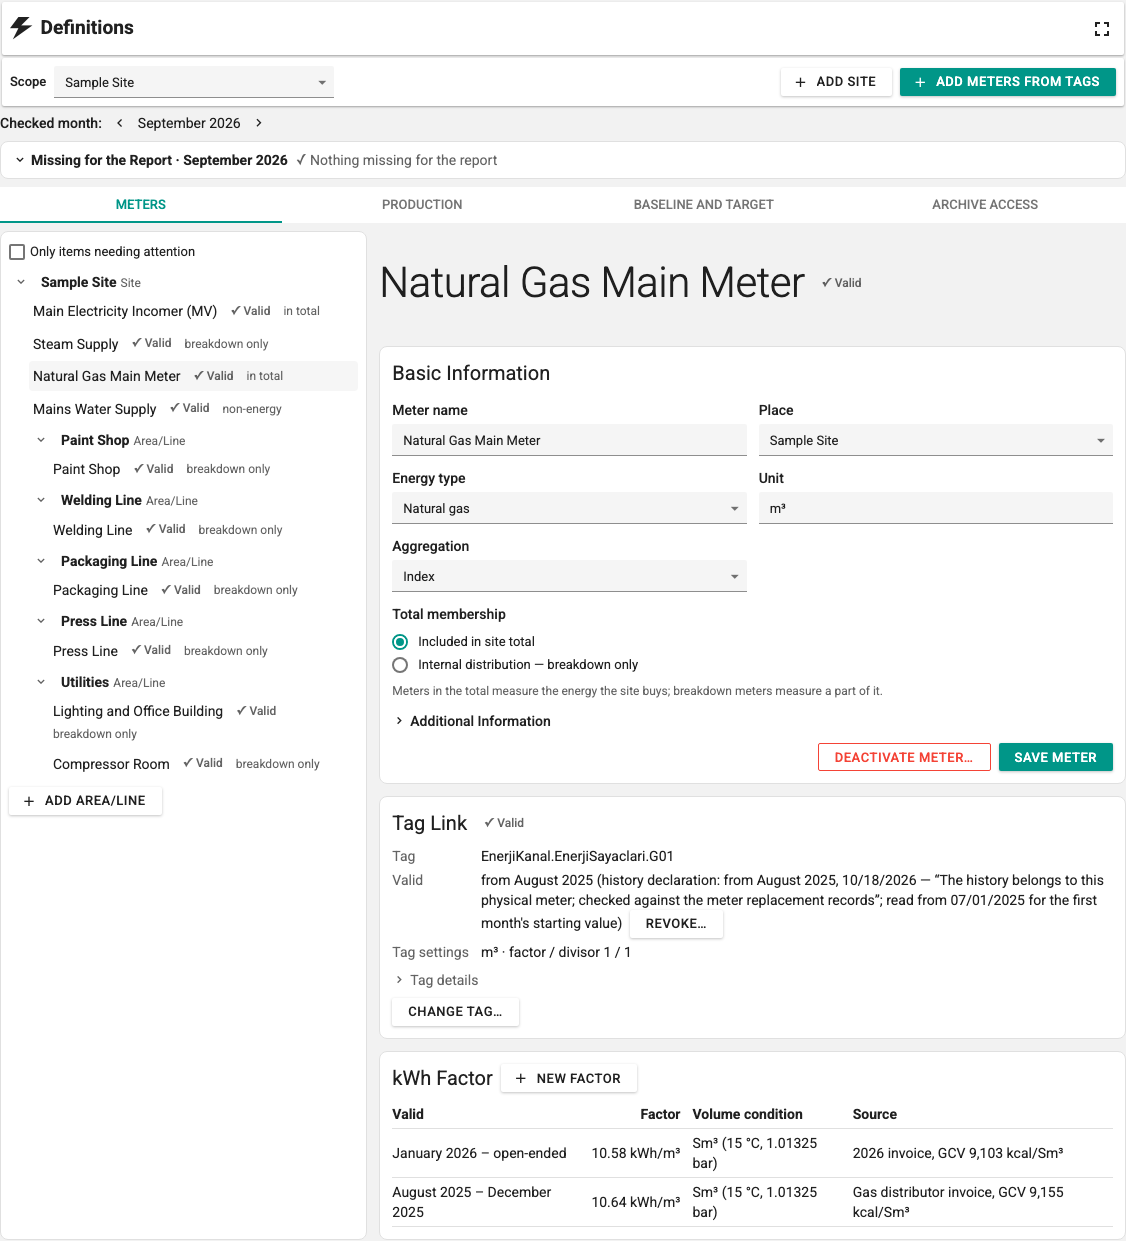Click plus icon on New Factor

point(520,1078)
